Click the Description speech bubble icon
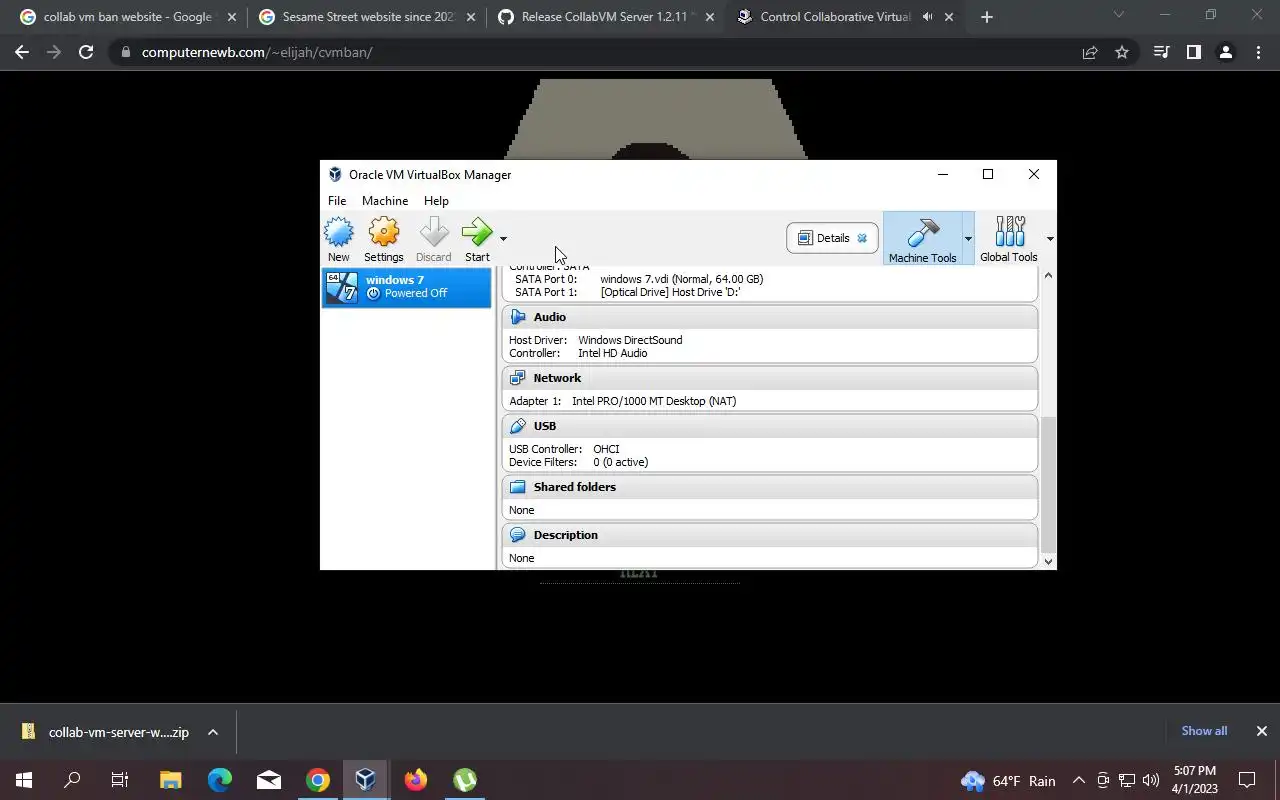1280x800 pixels. tap(517, 535)
